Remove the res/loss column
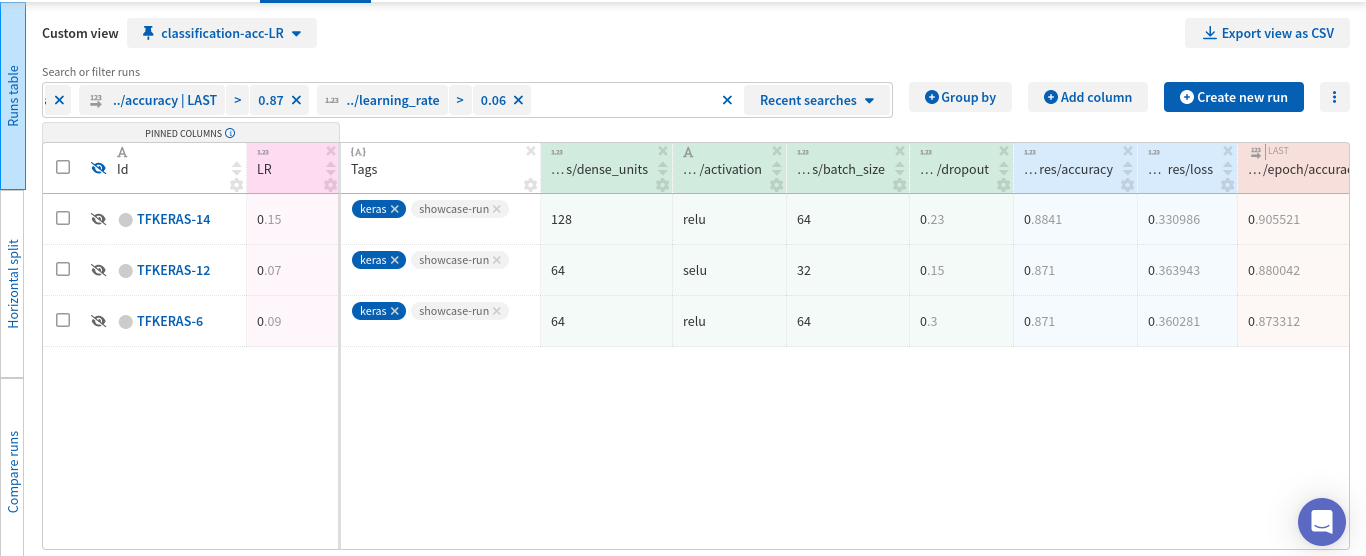 (1228, 151)
